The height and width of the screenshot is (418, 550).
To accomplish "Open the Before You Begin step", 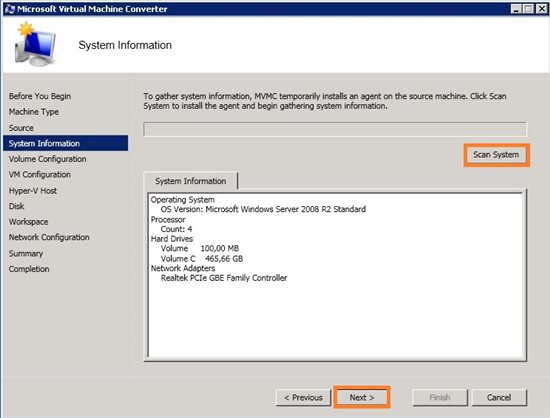I will click(40, 96).
